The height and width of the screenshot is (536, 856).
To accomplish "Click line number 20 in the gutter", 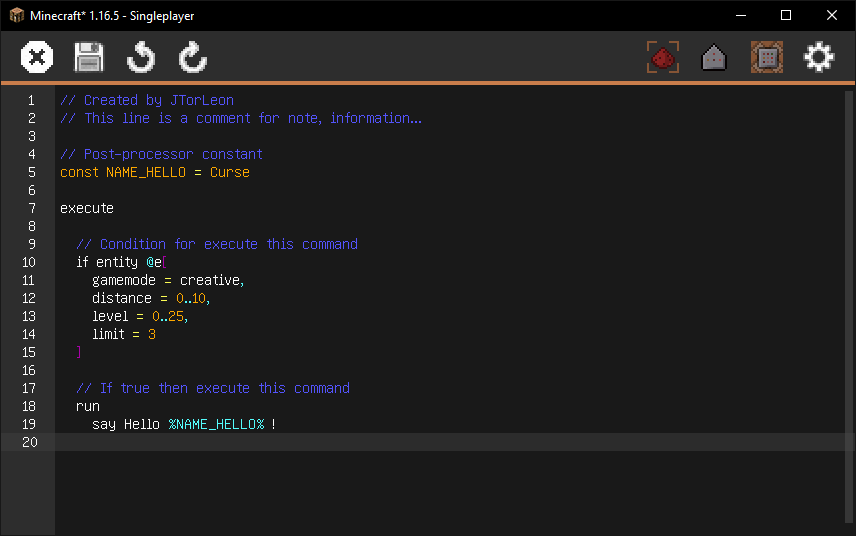I will point(28,442).
